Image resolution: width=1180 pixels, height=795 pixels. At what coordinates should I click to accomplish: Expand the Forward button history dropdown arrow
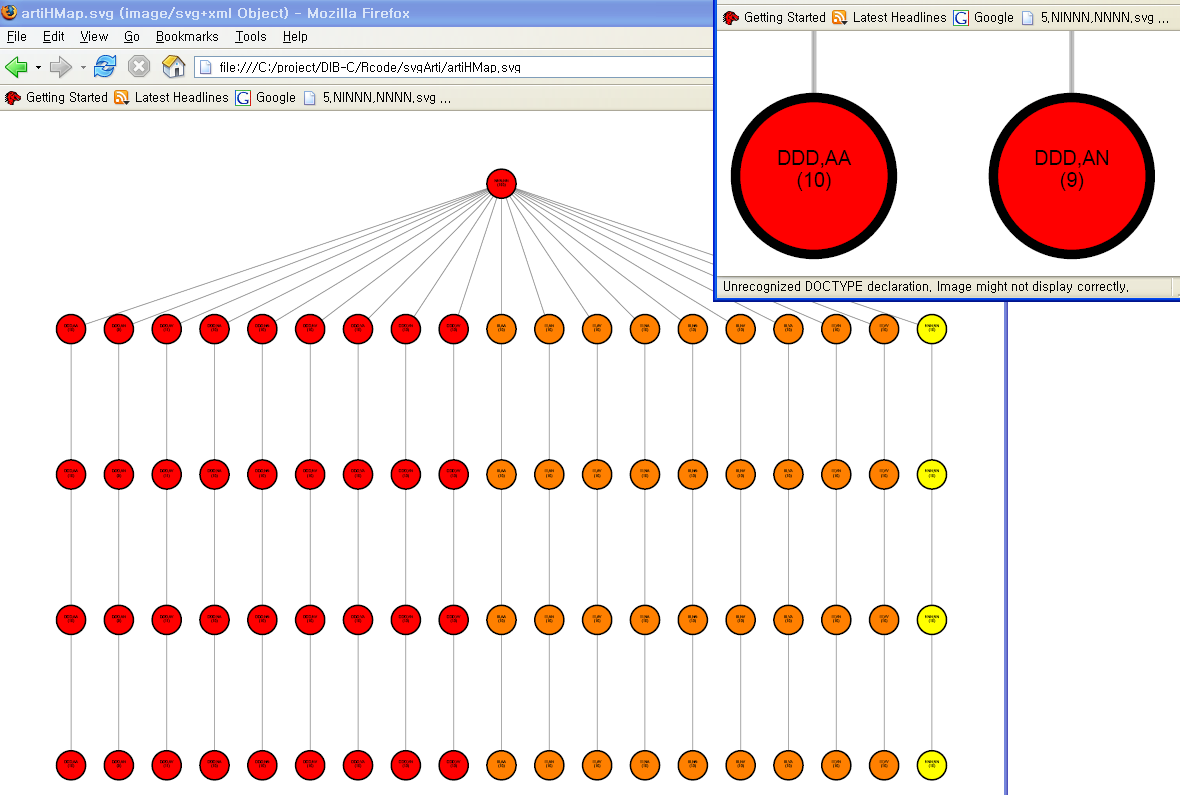click(x=82, y=68)
